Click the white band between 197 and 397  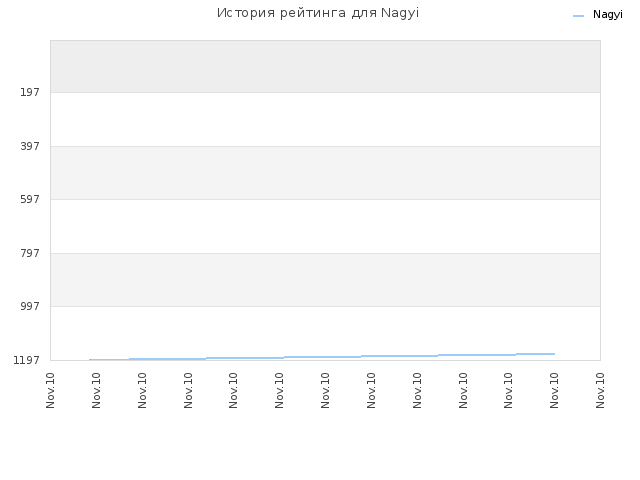[x=325, y=119]
